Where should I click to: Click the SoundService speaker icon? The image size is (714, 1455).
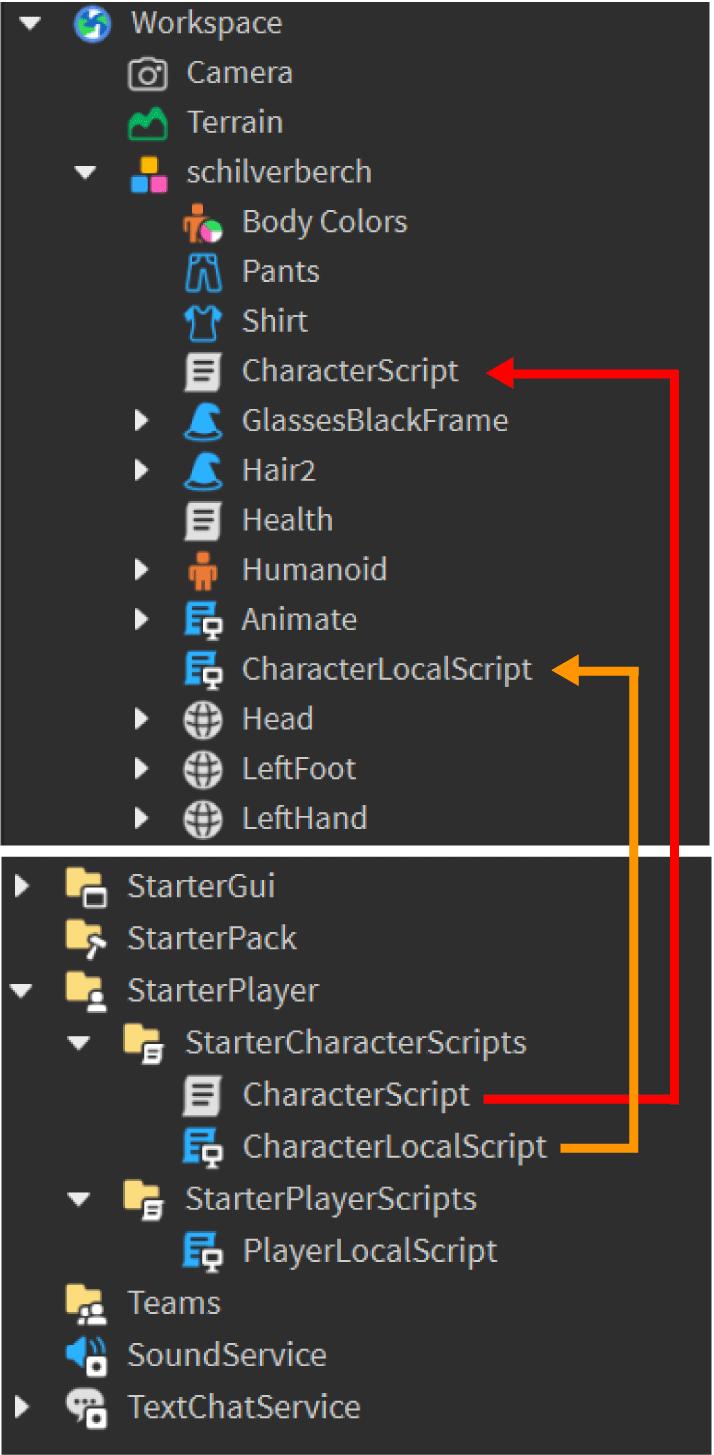point(86,1355)
